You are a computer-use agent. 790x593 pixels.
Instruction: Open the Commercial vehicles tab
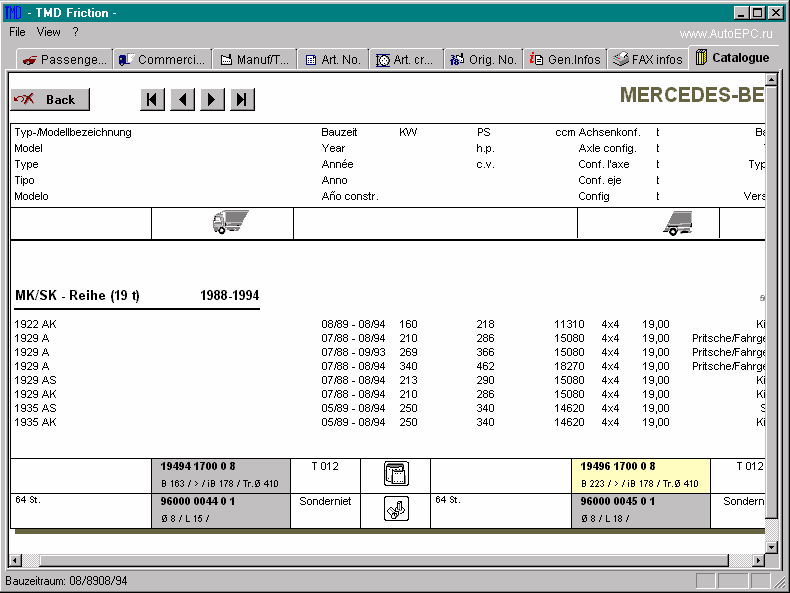click(x=162, y=59)
